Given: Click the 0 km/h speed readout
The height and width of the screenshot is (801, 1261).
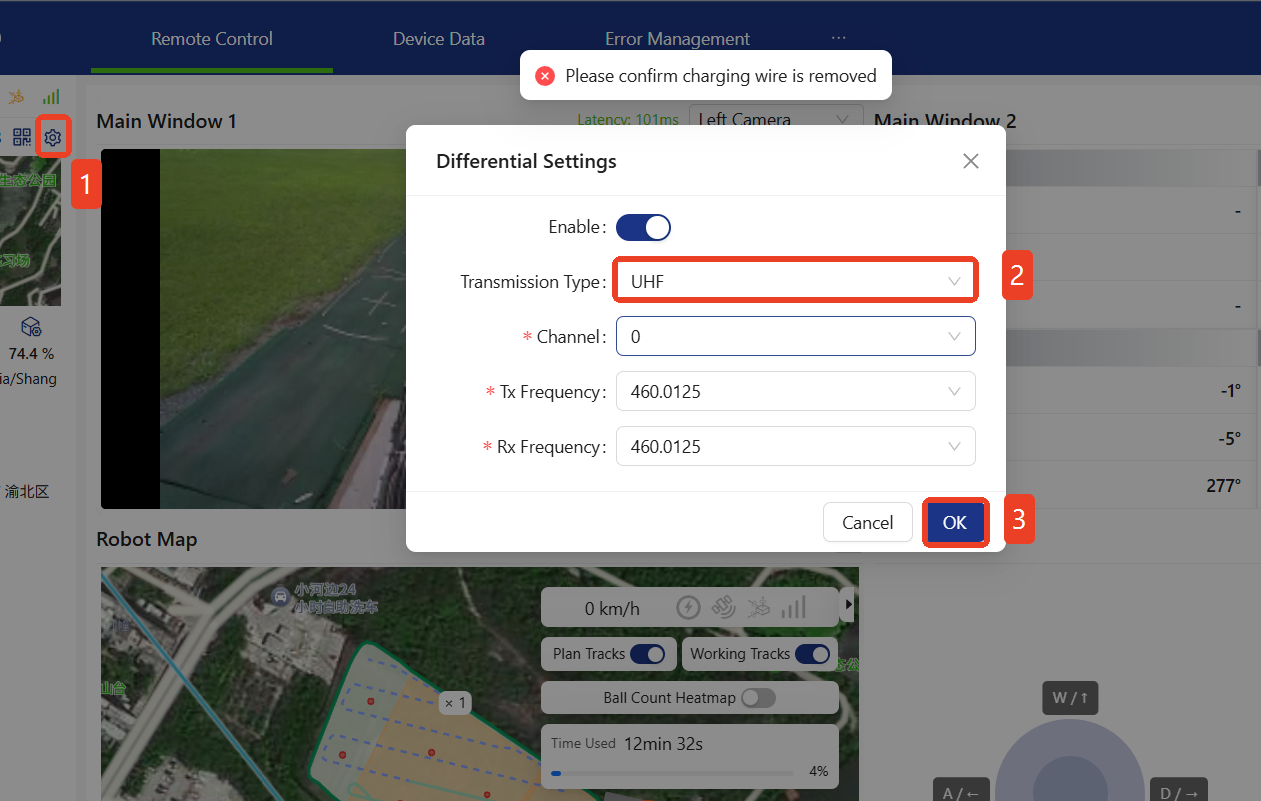Looking at the screenshot, I should tap(612, 608).
